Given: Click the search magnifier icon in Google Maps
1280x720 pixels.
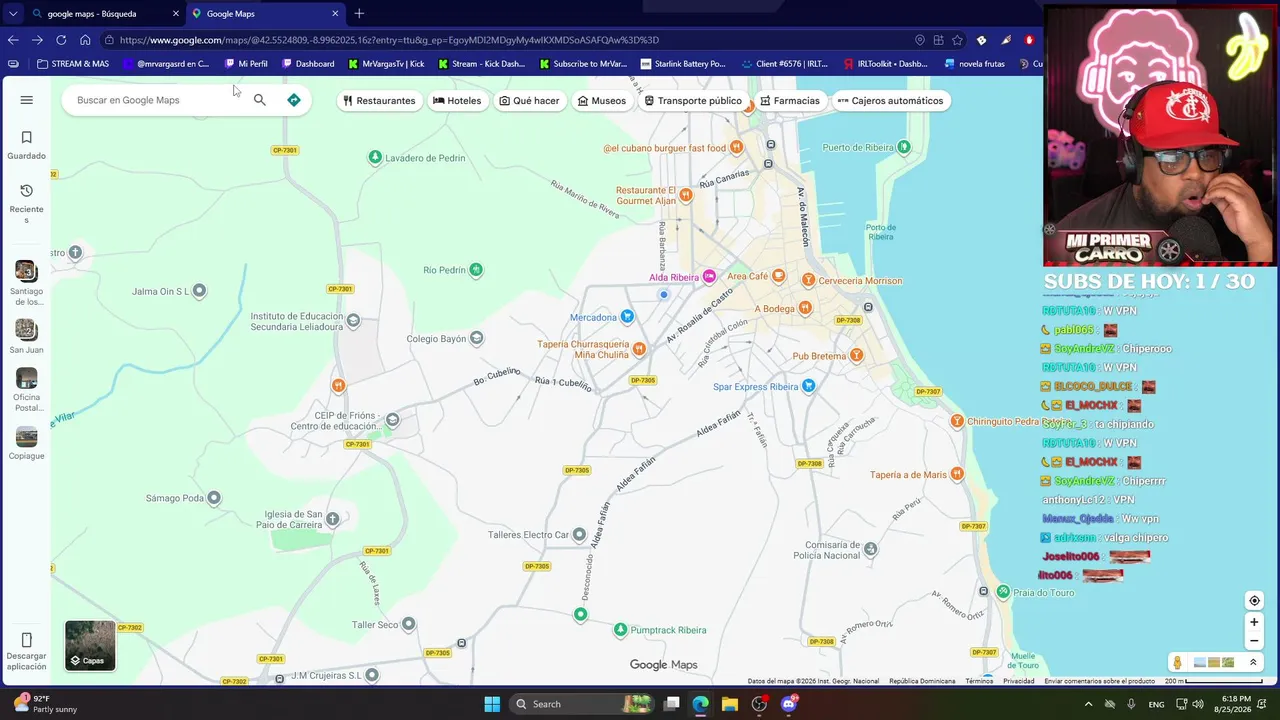Looking at the screenshot, I should [260, 100].
